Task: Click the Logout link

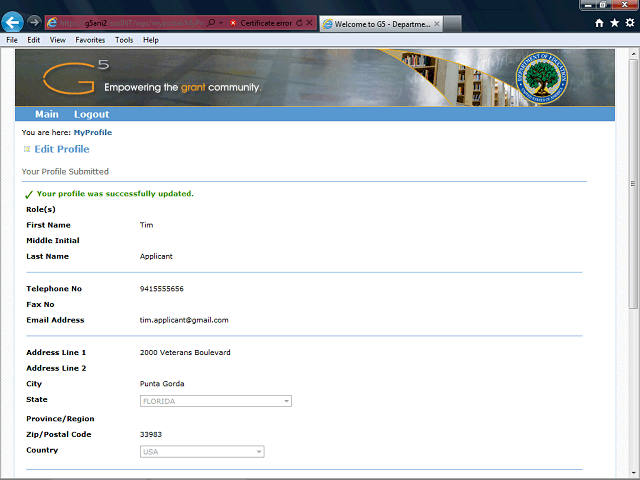Action: coord(91,114)
